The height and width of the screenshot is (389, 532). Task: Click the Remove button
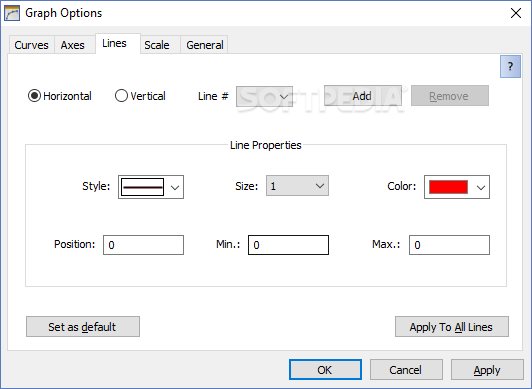click(x=450, y=96)
